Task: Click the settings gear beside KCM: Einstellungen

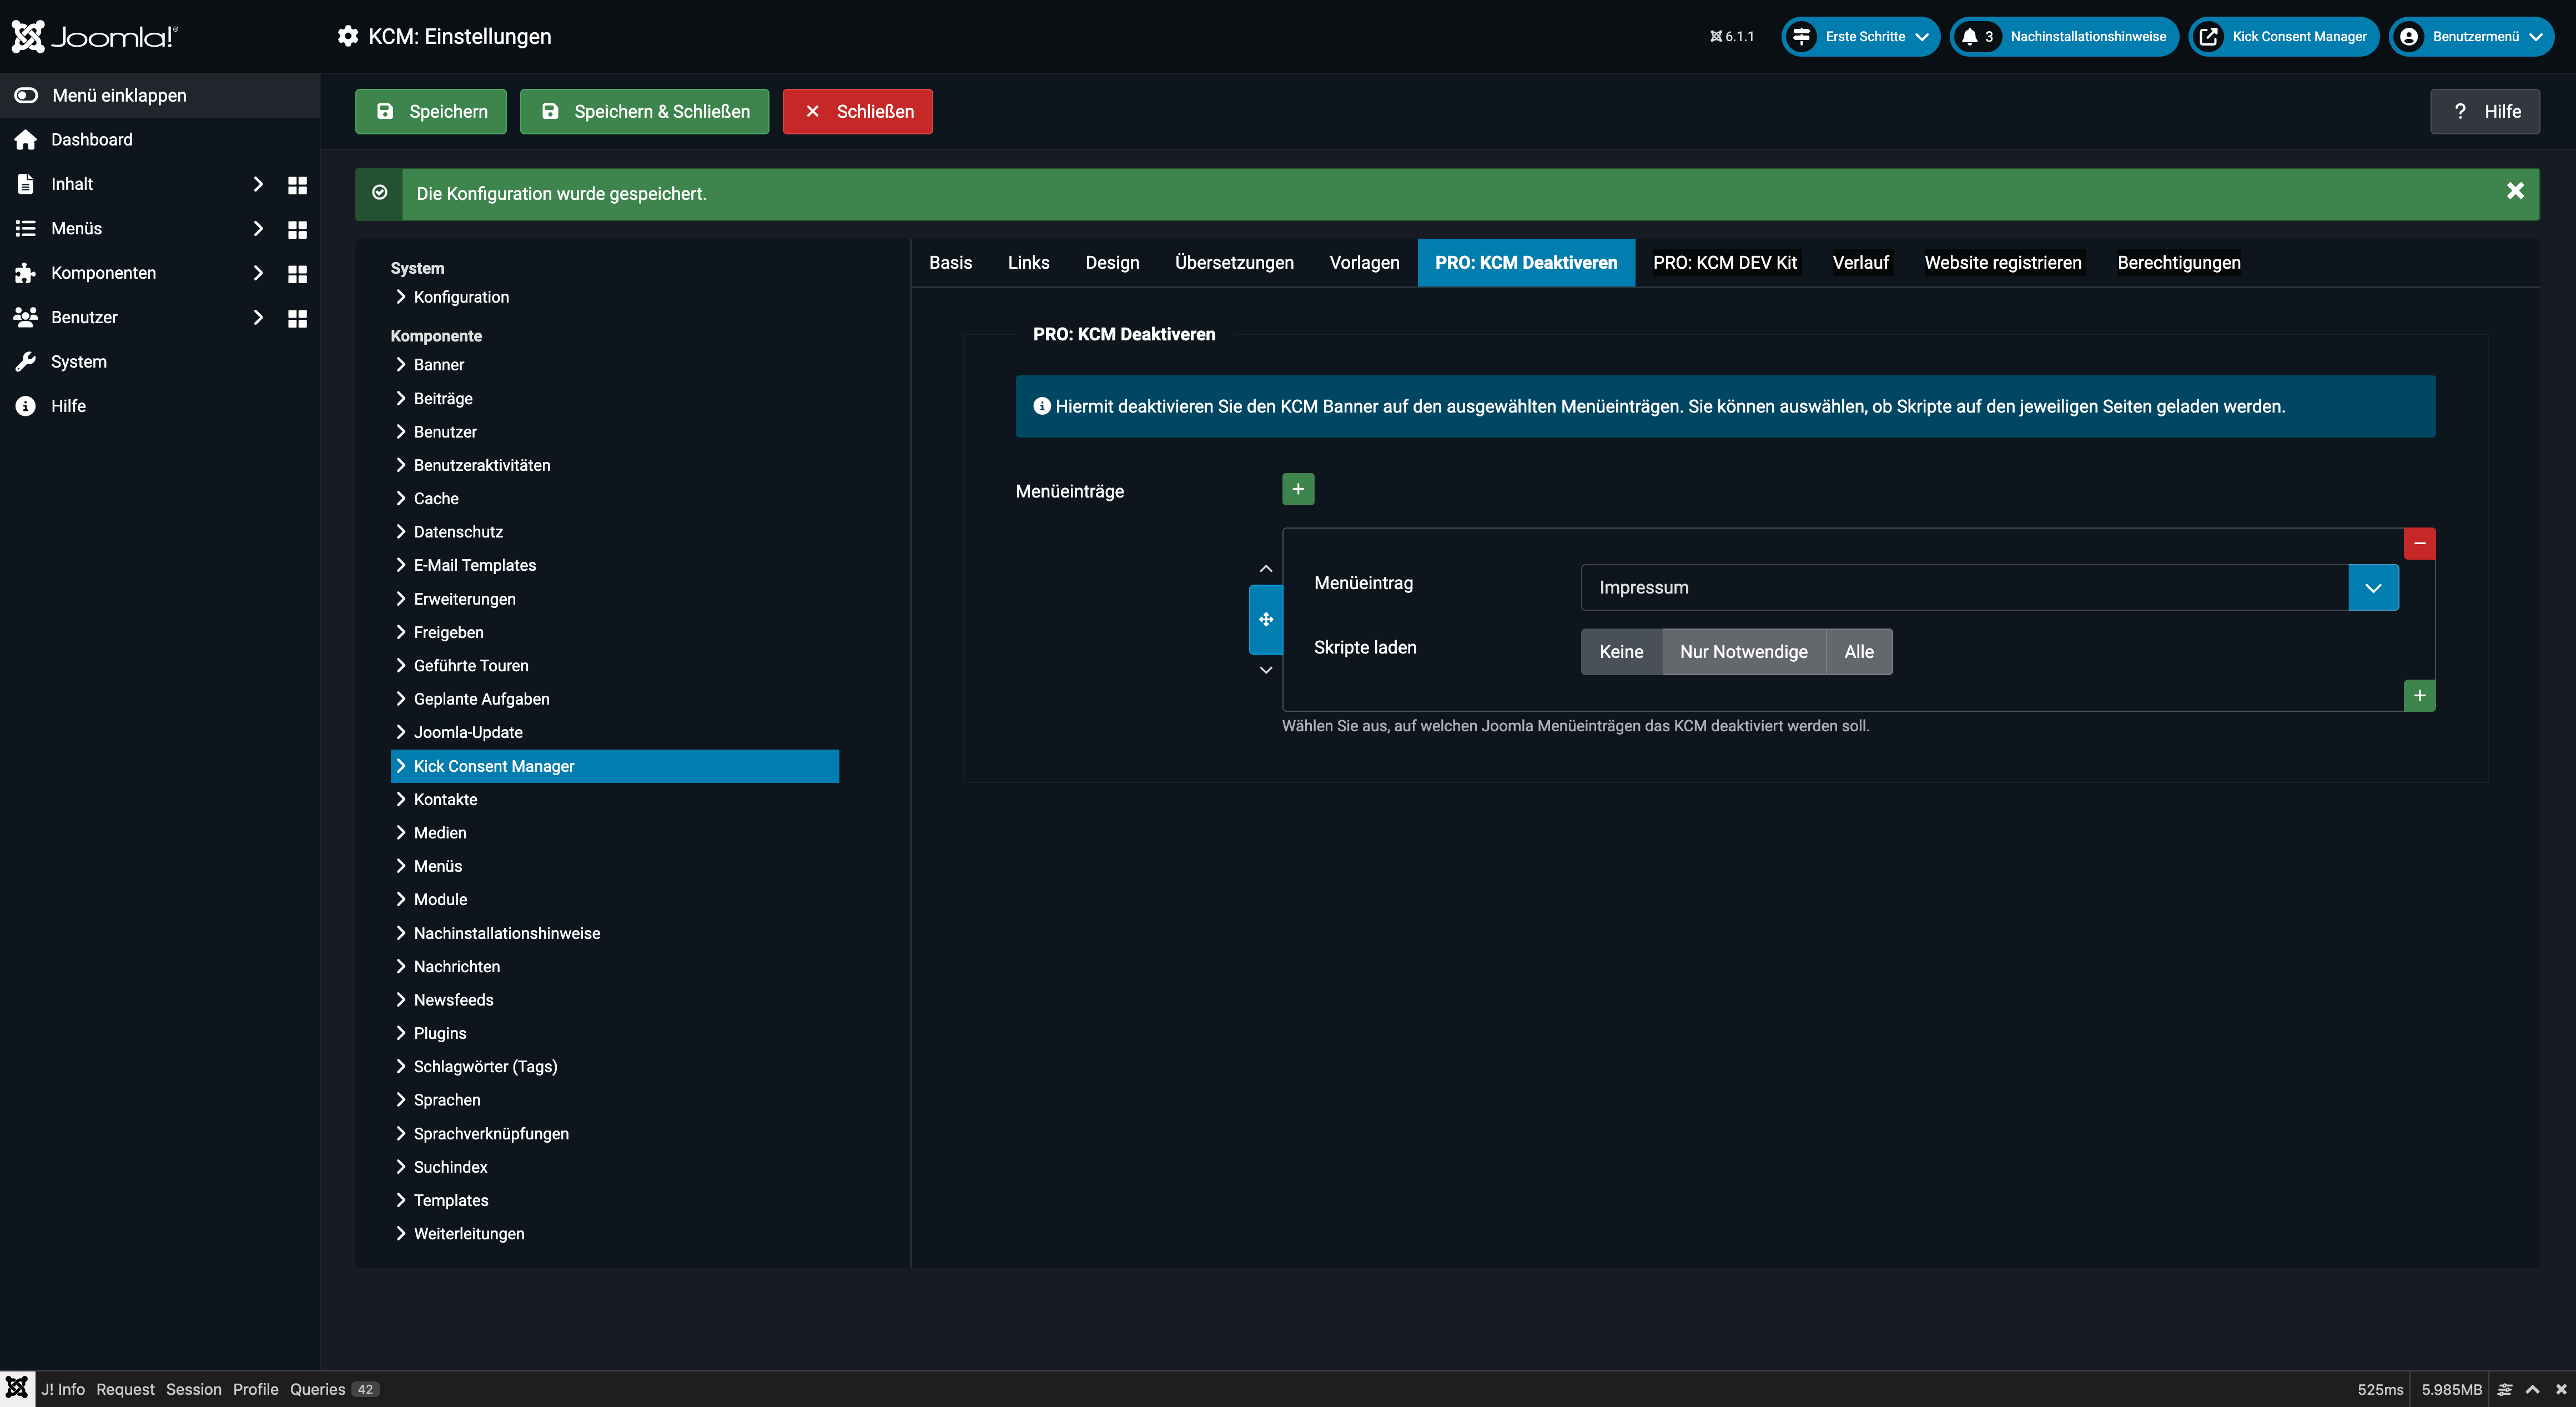Action: coord(347,36)
